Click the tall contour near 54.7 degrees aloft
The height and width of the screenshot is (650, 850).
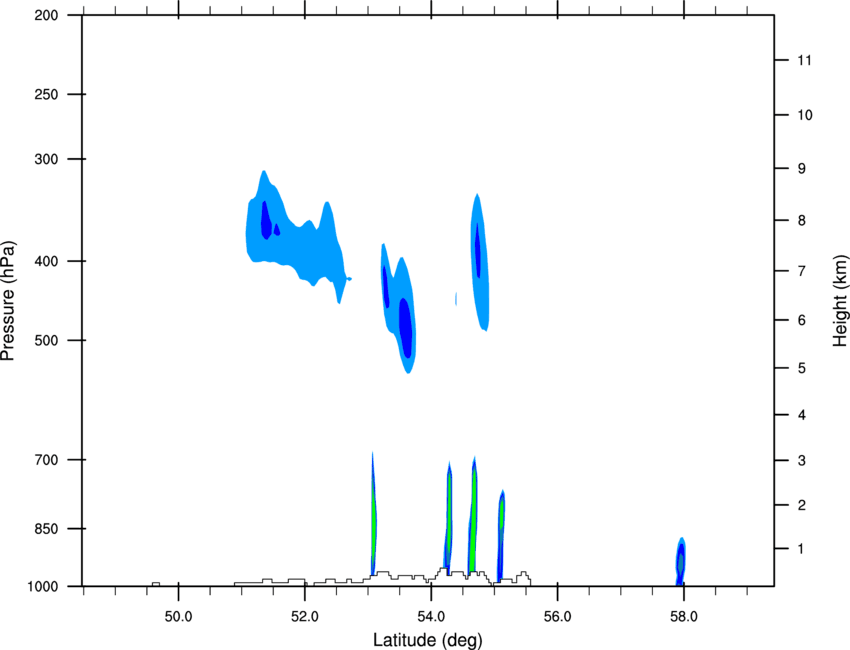(x=479, y=262)
